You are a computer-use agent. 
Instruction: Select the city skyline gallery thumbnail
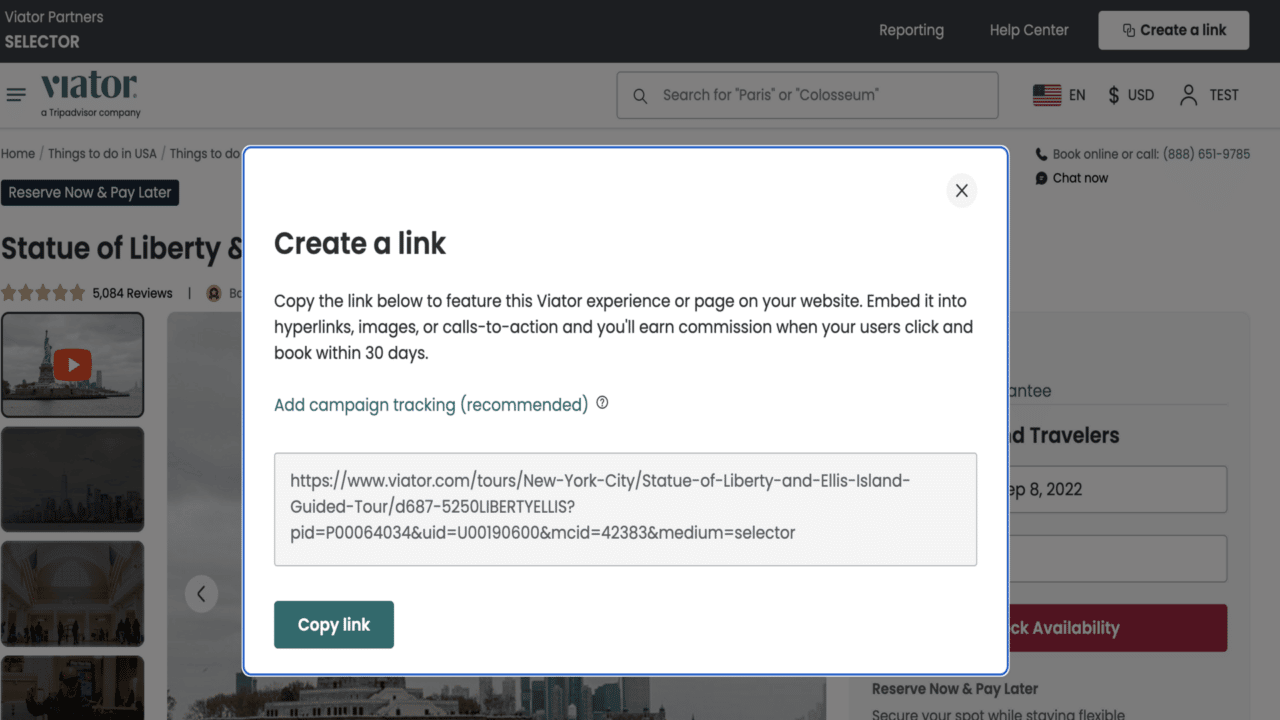pyautogui.click(x=72, y=479)
